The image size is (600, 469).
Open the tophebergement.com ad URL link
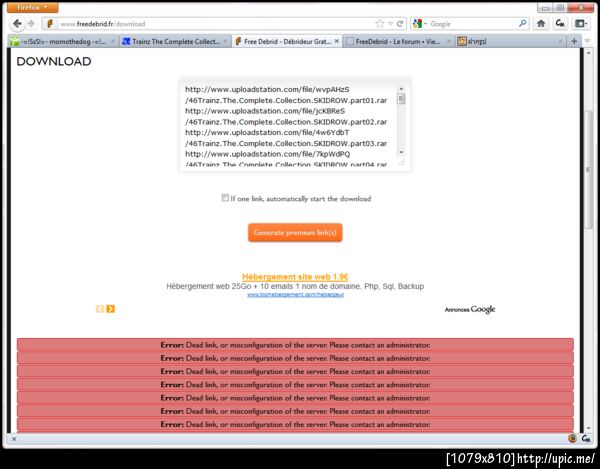pos(295,295)
